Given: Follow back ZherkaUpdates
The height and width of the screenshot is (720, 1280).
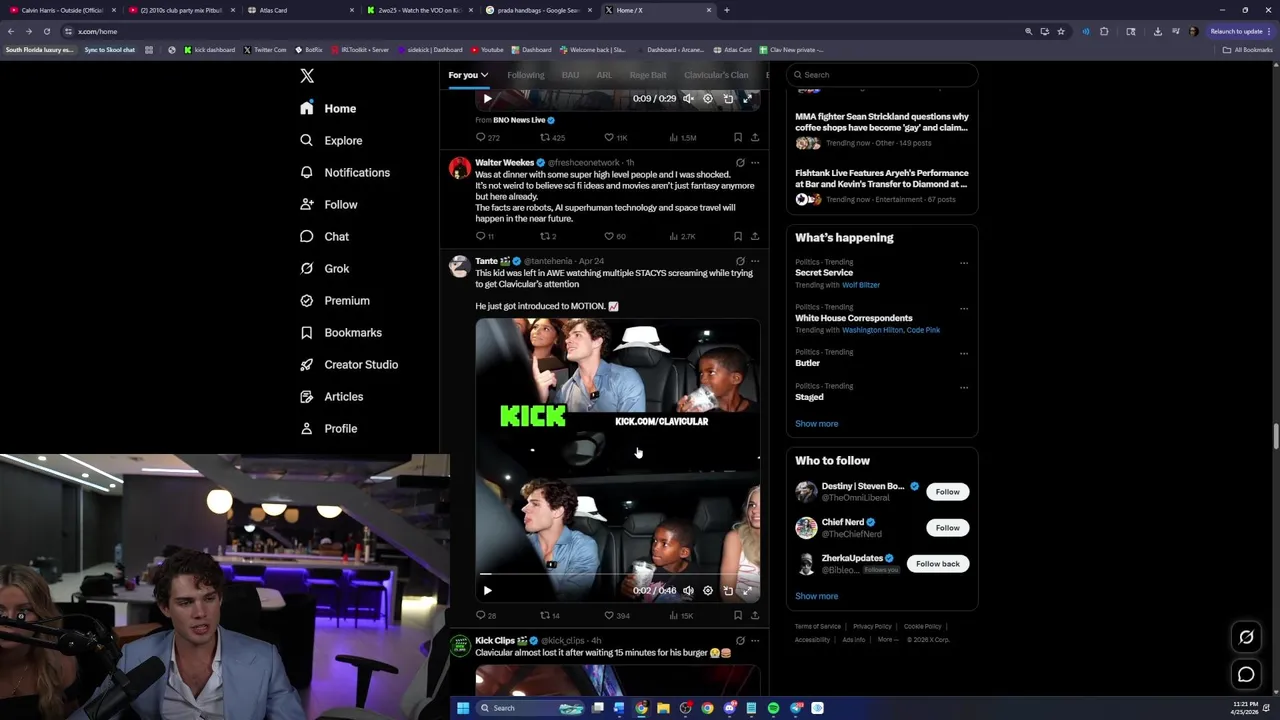Looking at the screenshot, I should point(937,564).
